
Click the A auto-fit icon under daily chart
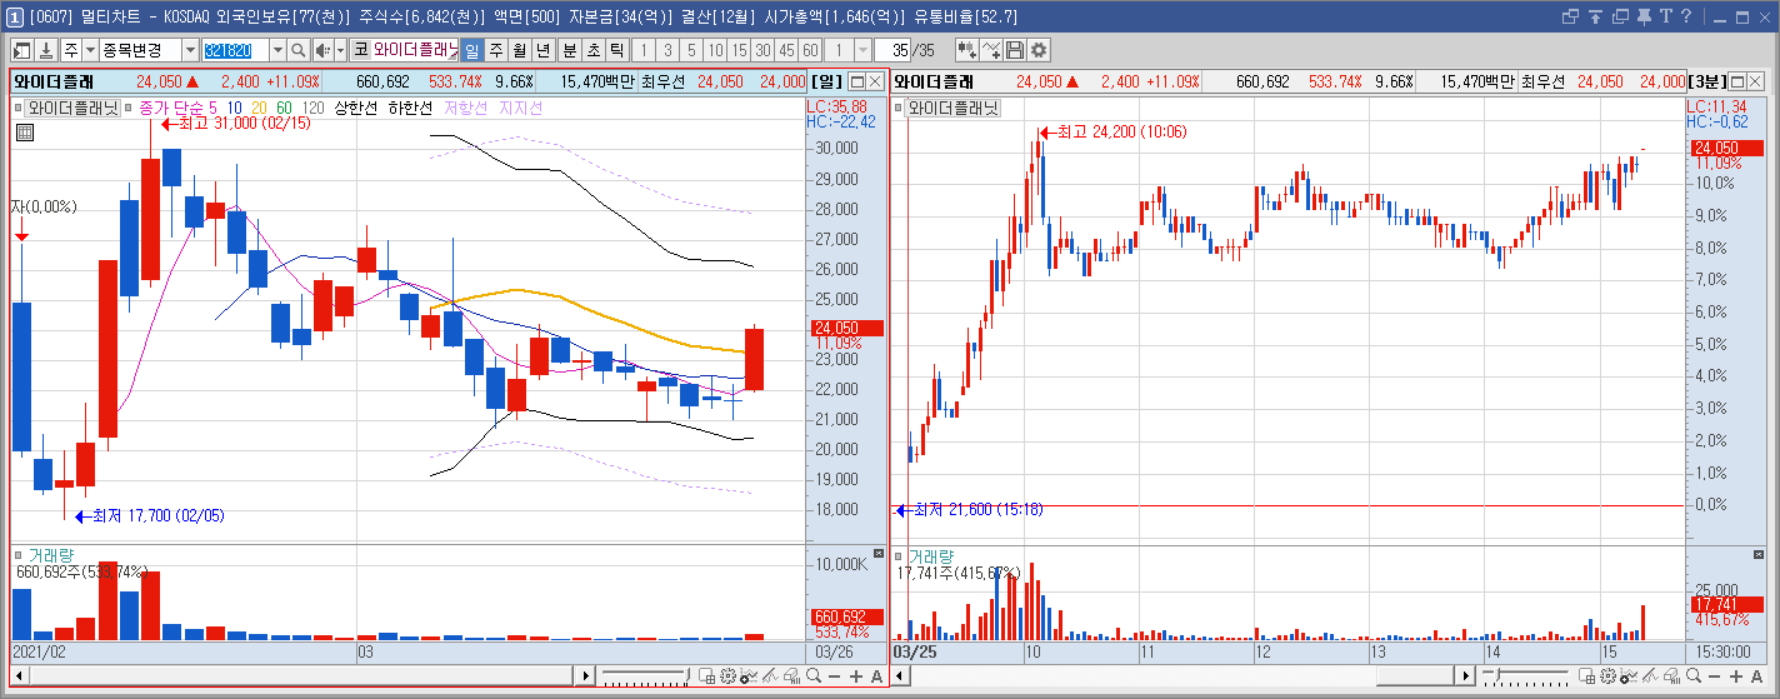pyautogui.click(x=877, y=677)
